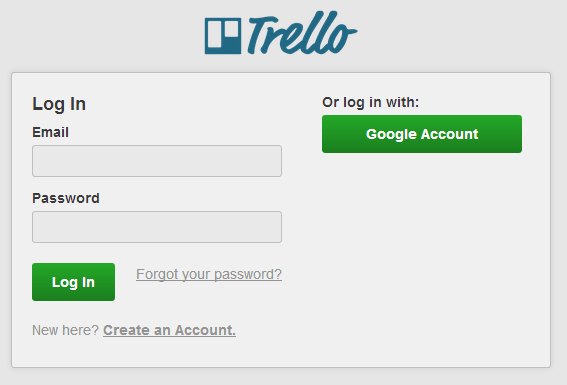Click the green Log In button
This screenshot has width=567, height=385.
coord(73,282)
